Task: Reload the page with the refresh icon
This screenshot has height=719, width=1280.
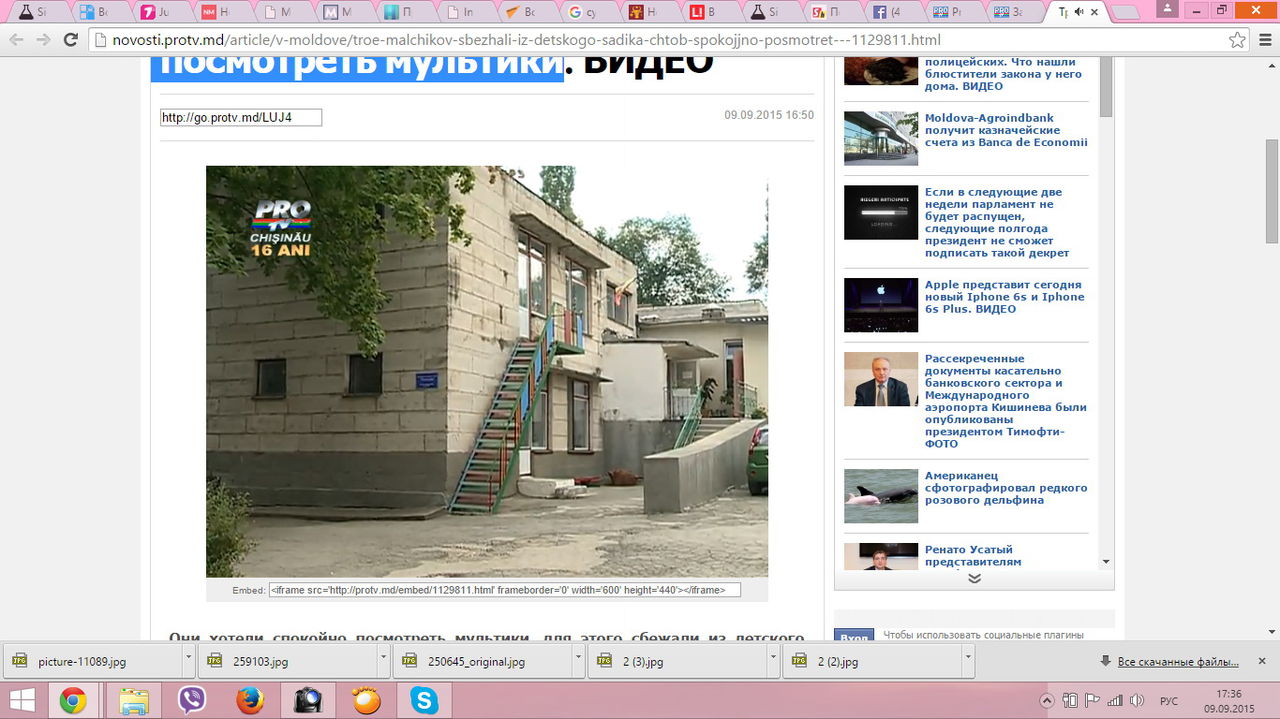Action: (70, 40)
